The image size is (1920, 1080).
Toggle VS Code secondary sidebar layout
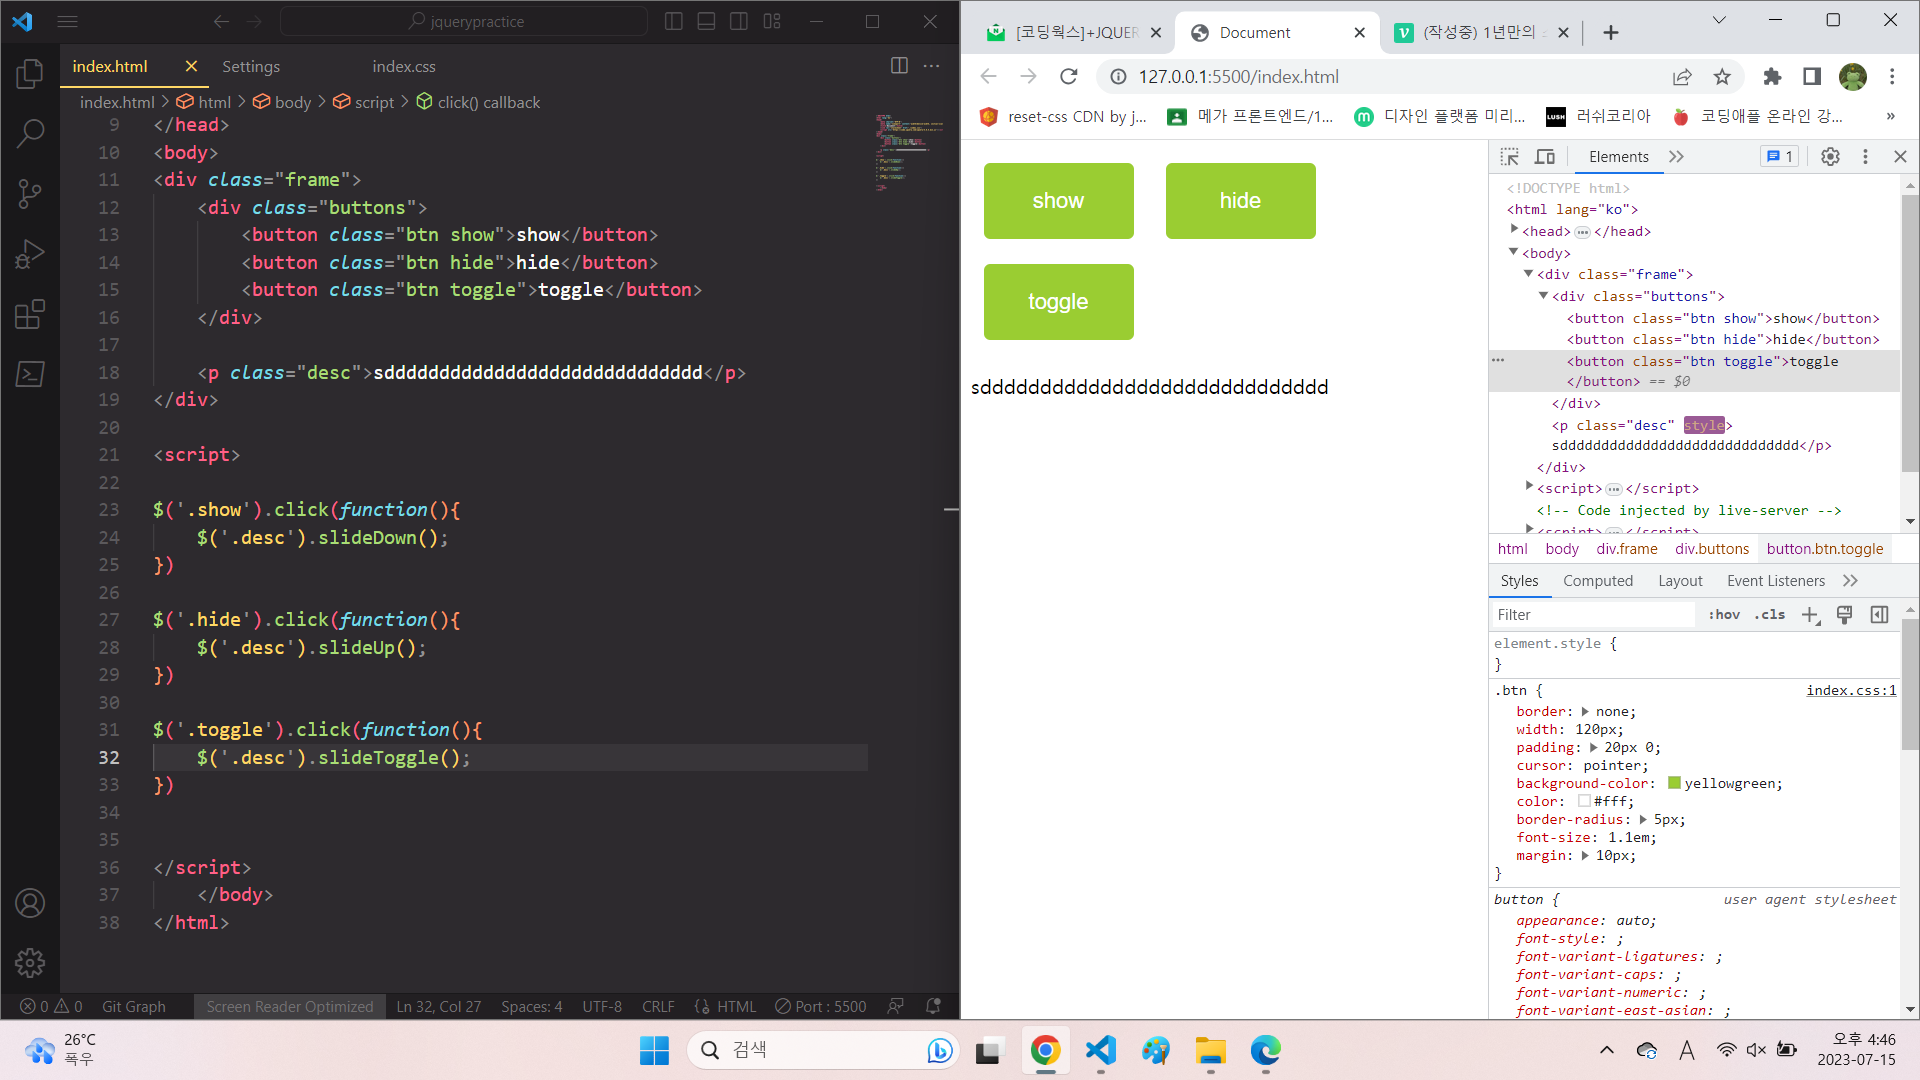pyautogui.click(x=739, y=21)
